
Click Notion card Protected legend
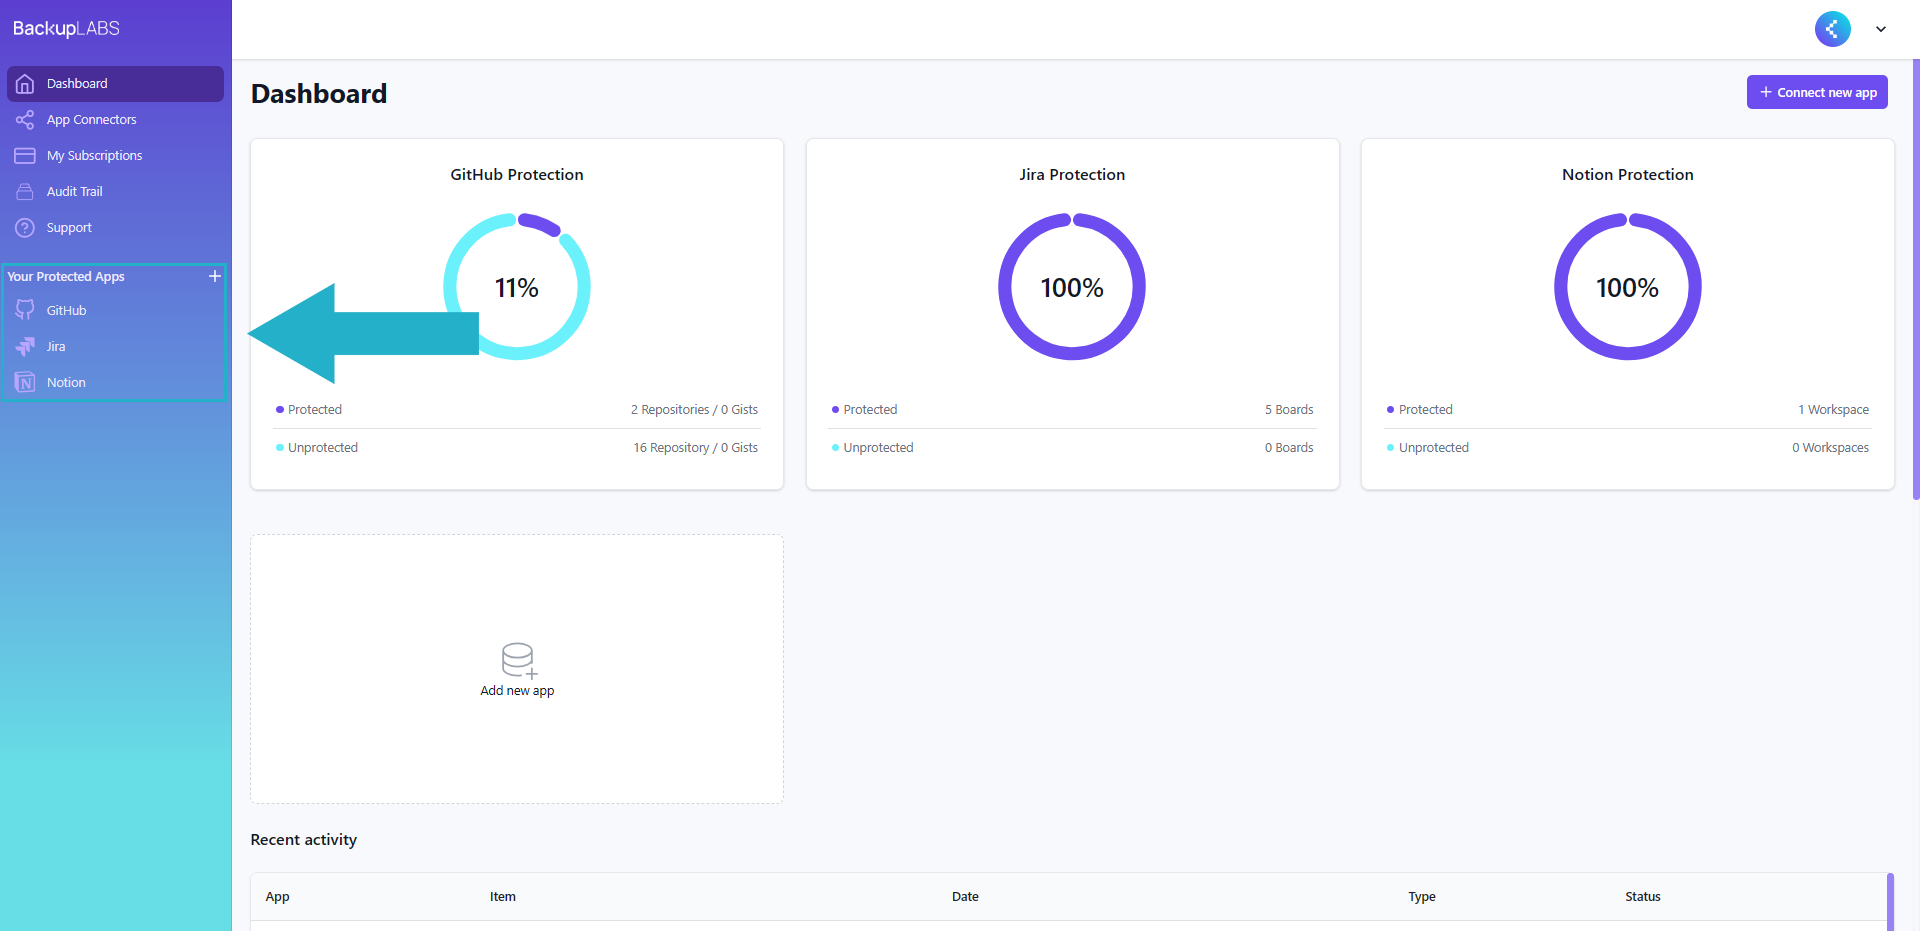[x=1420, y=410]
